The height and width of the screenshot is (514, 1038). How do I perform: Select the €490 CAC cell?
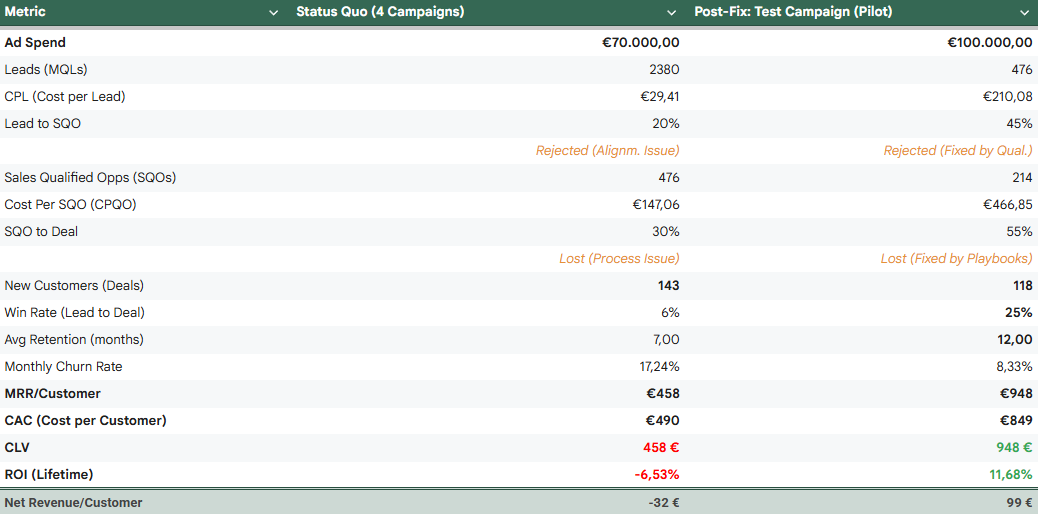(663, 421)
